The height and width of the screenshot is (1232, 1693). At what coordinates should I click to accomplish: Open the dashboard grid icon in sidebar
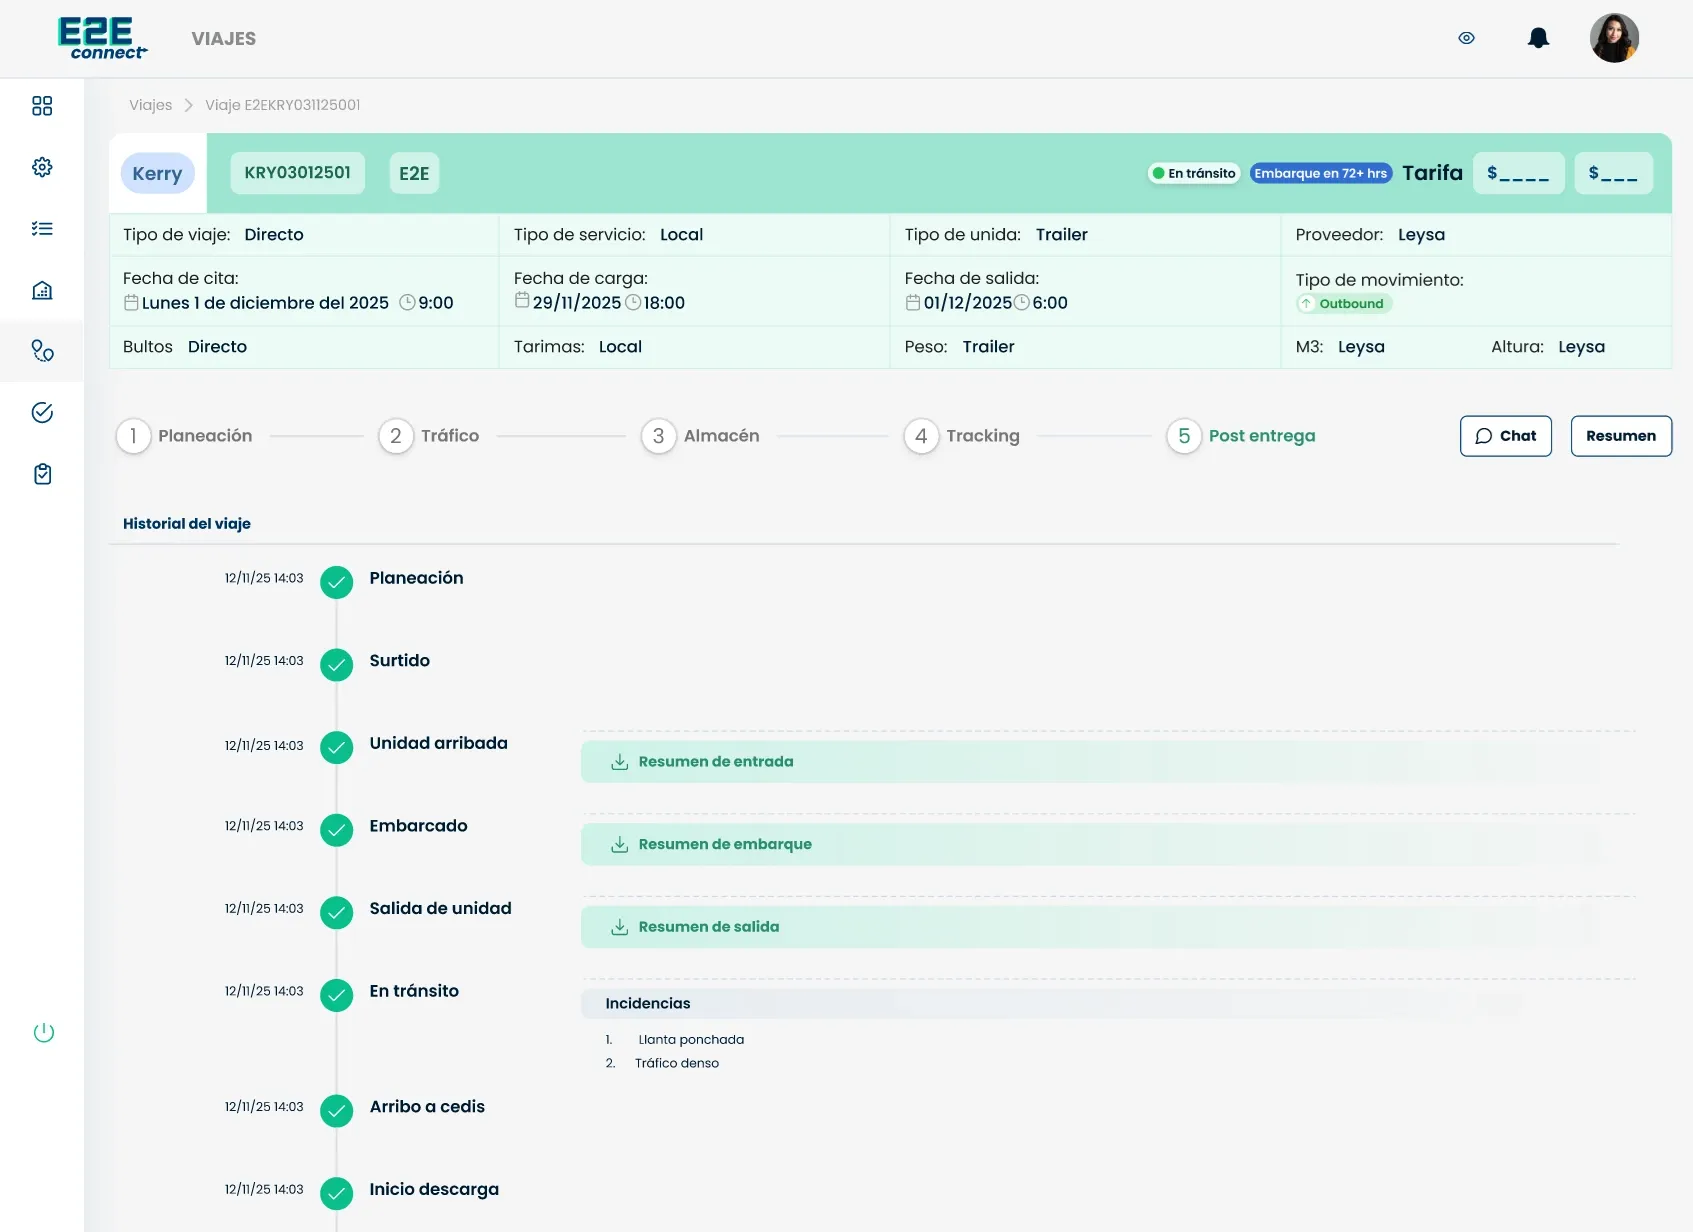42,106
